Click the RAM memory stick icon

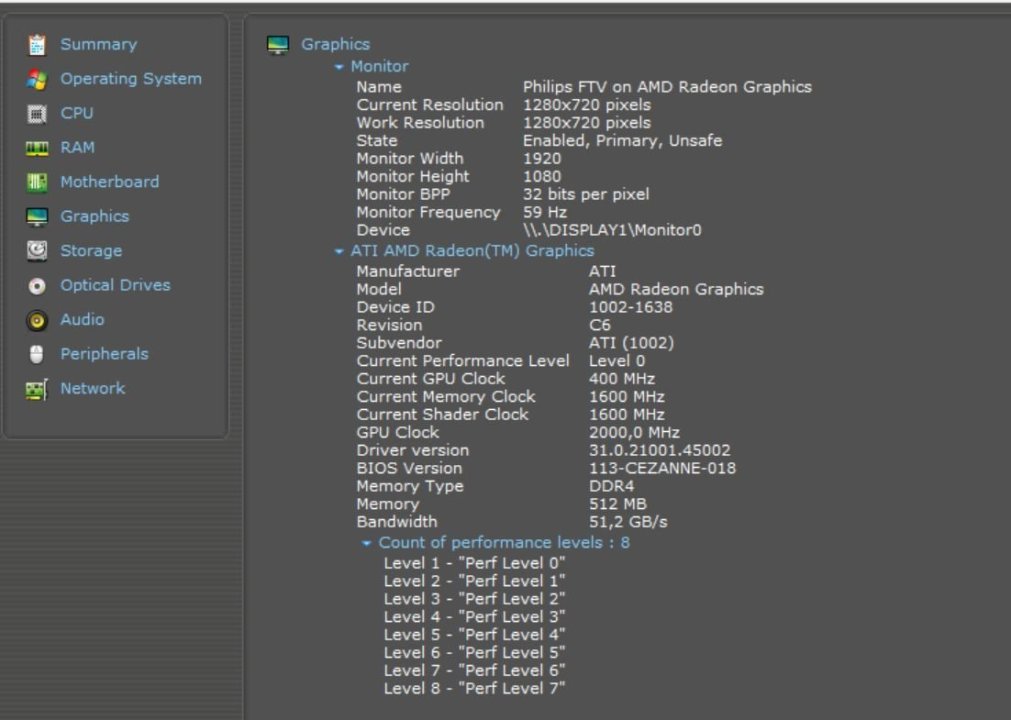pyautogui.click(x=37, y=148)
